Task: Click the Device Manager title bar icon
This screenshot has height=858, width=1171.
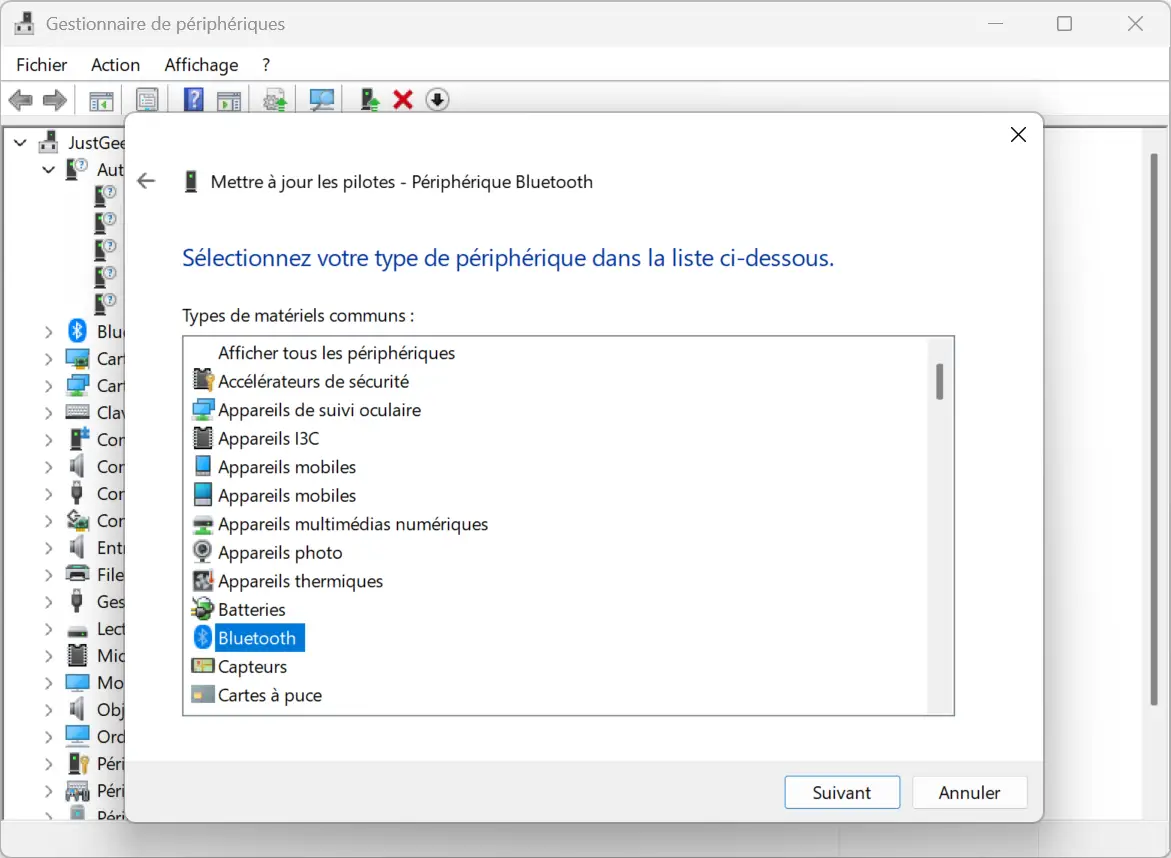Action: pyautogui.click(x=25, y=23)
